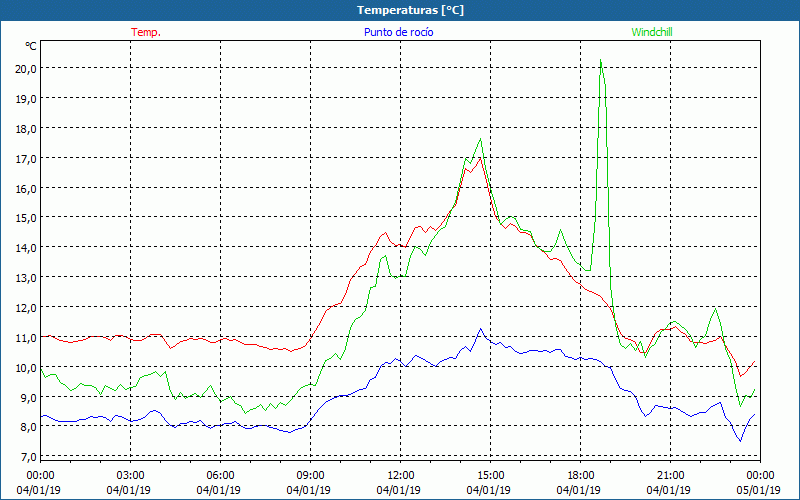Viewport: 800px width, 500px height.
Task: Click the "17,0" y-axis value
Action: (x=26, y=158)
